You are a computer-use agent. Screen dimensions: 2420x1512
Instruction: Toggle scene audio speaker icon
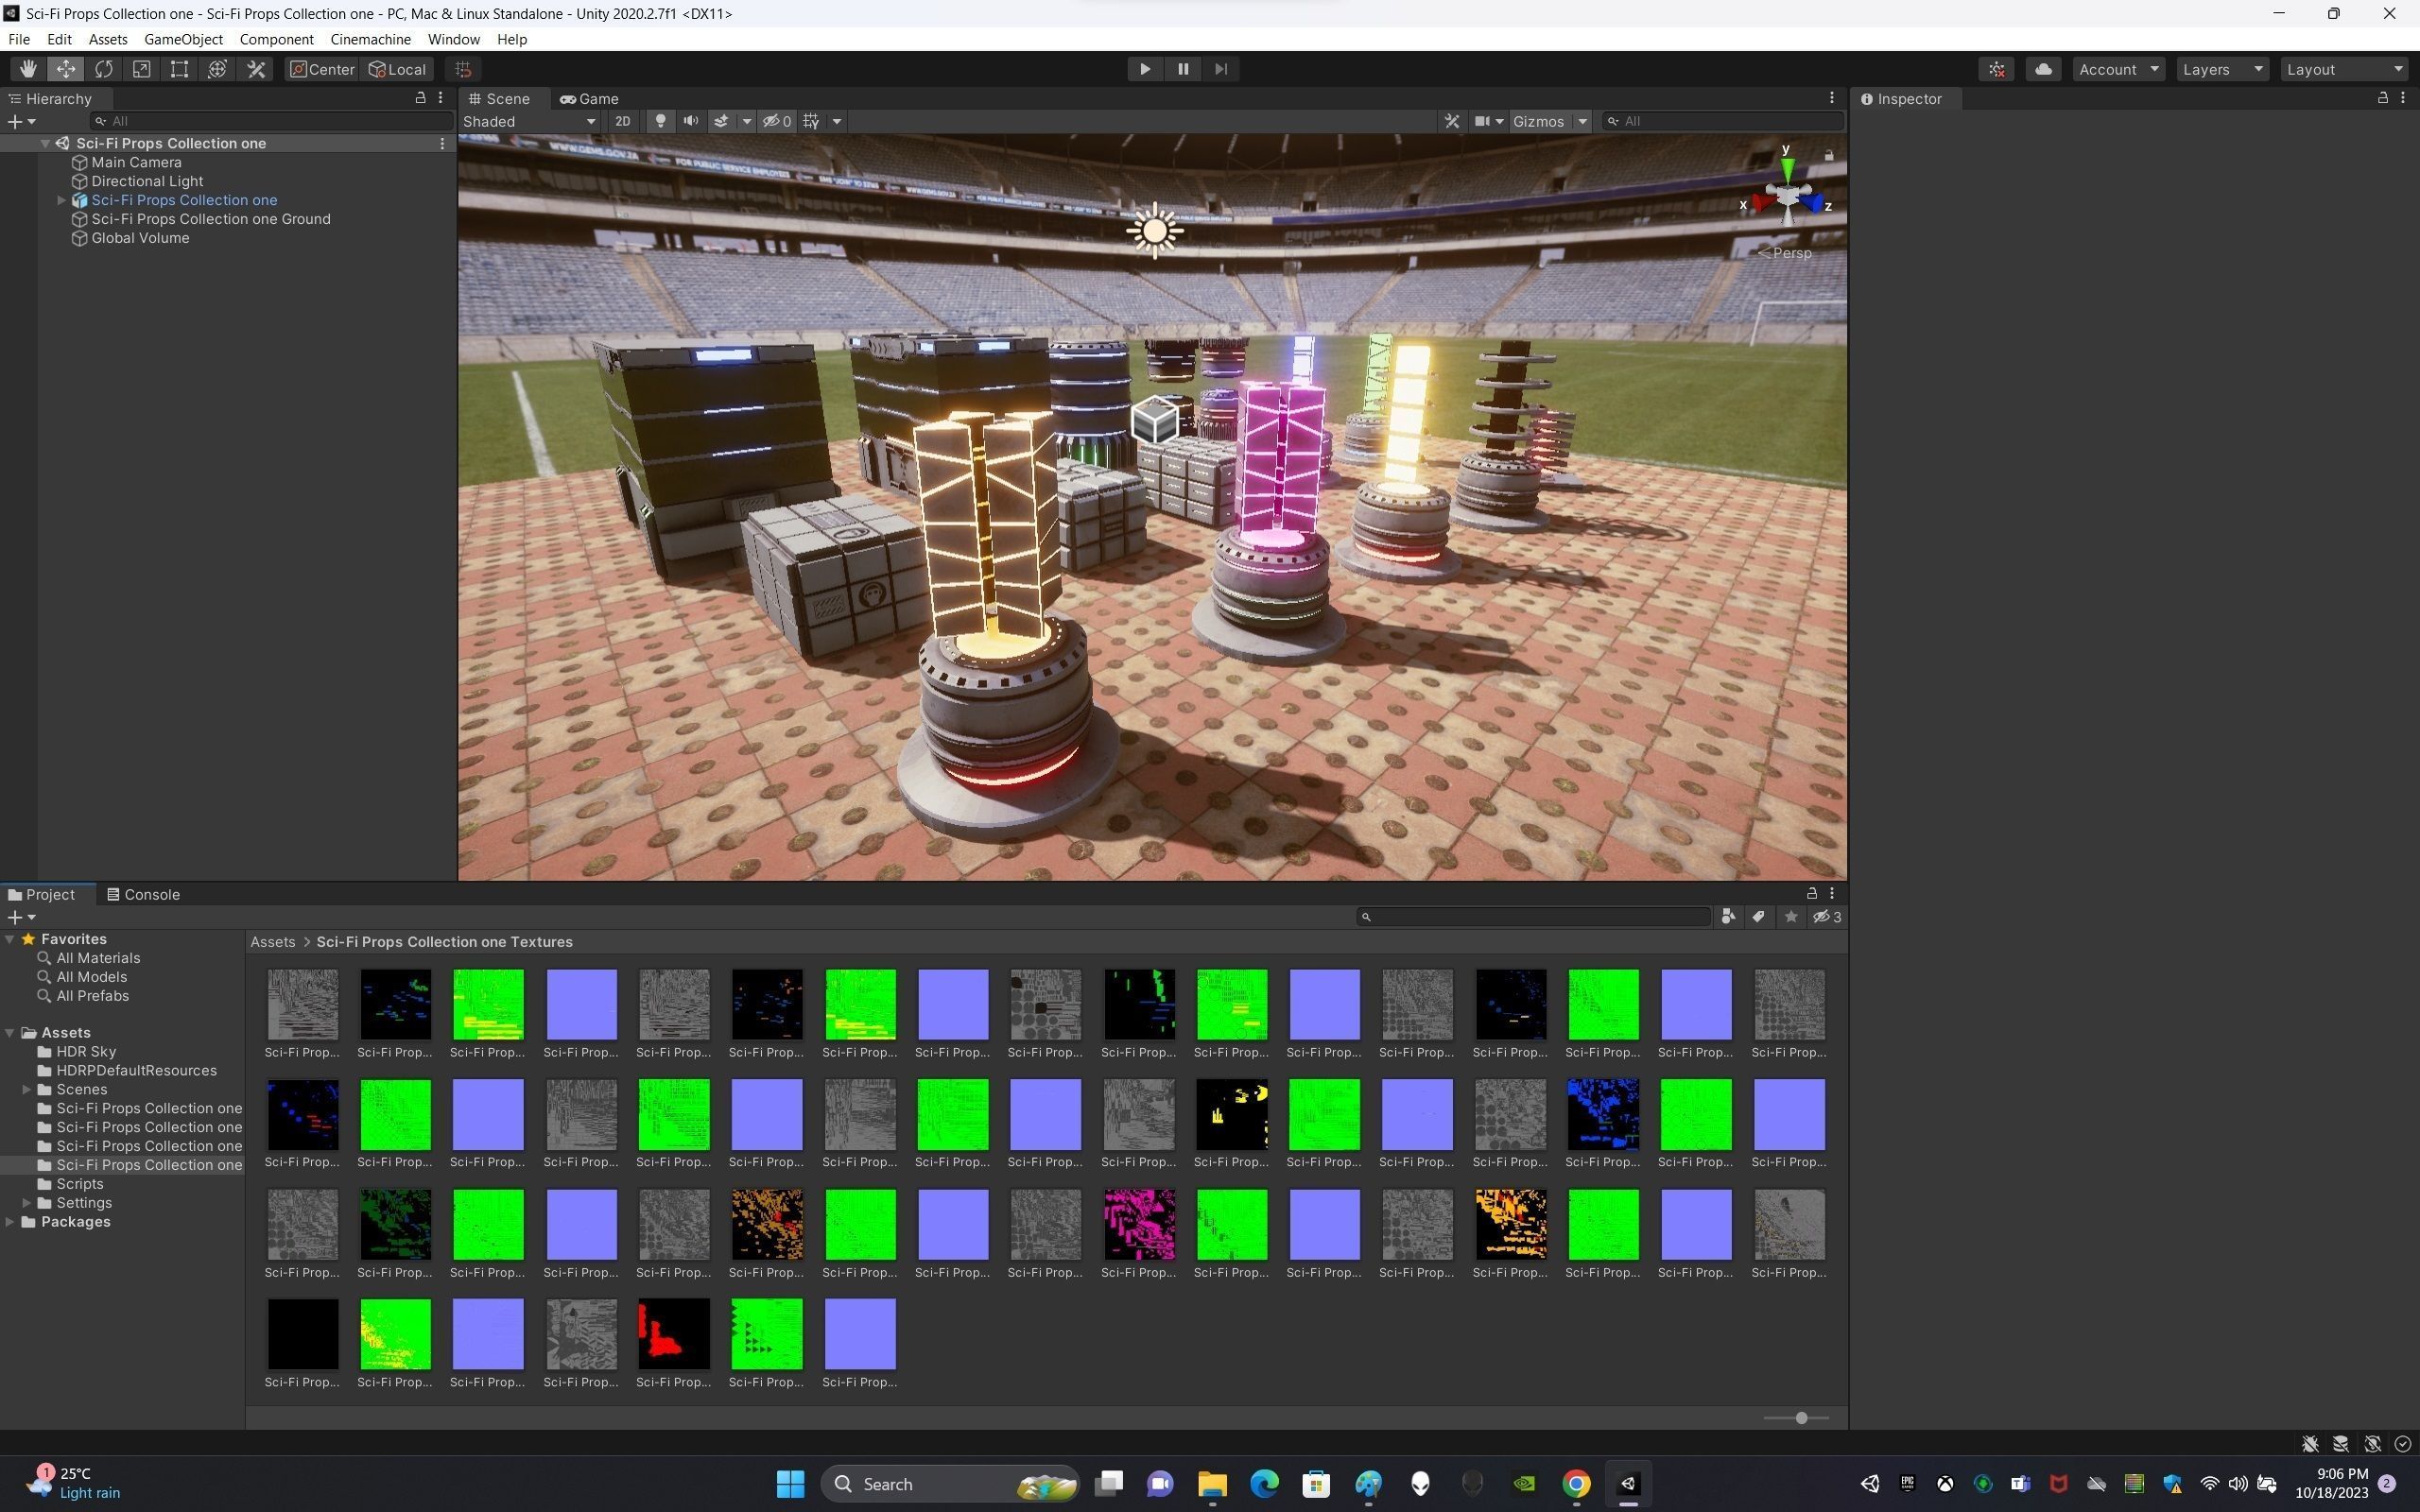click(x=690, y=121)
